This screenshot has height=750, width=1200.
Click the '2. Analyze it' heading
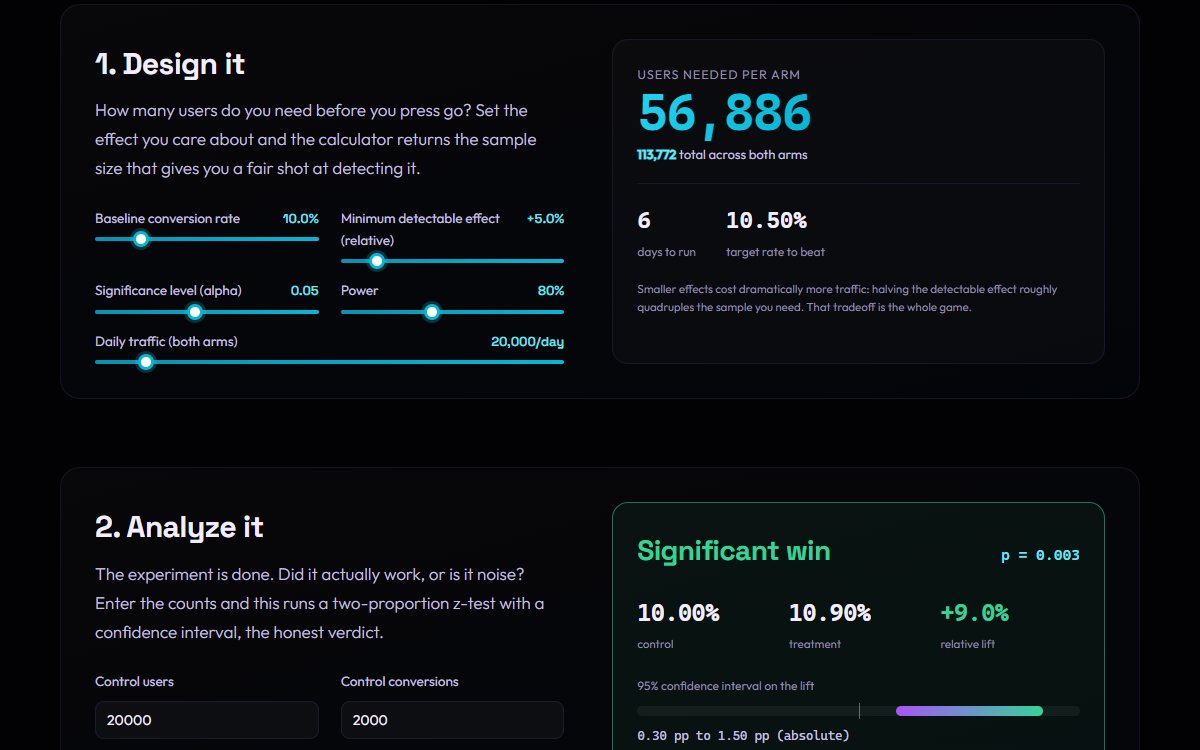coord(179,527)
